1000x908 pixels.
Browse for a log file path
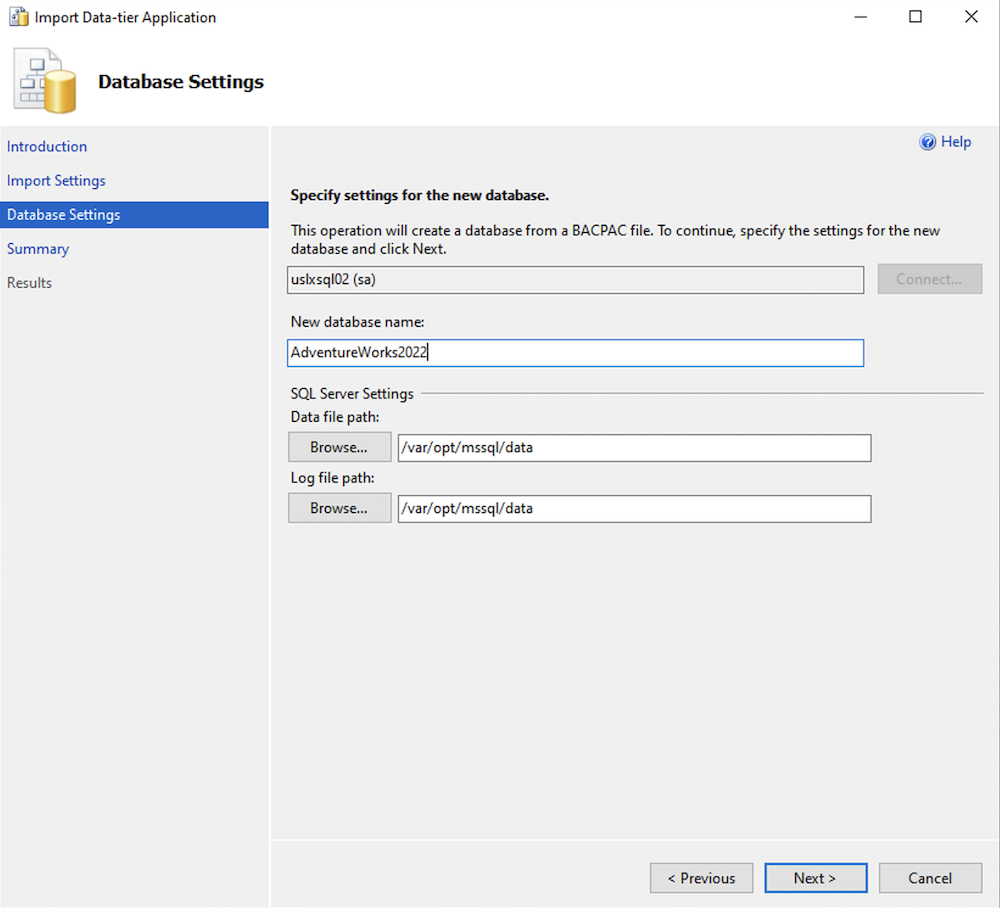click(339, 508)
